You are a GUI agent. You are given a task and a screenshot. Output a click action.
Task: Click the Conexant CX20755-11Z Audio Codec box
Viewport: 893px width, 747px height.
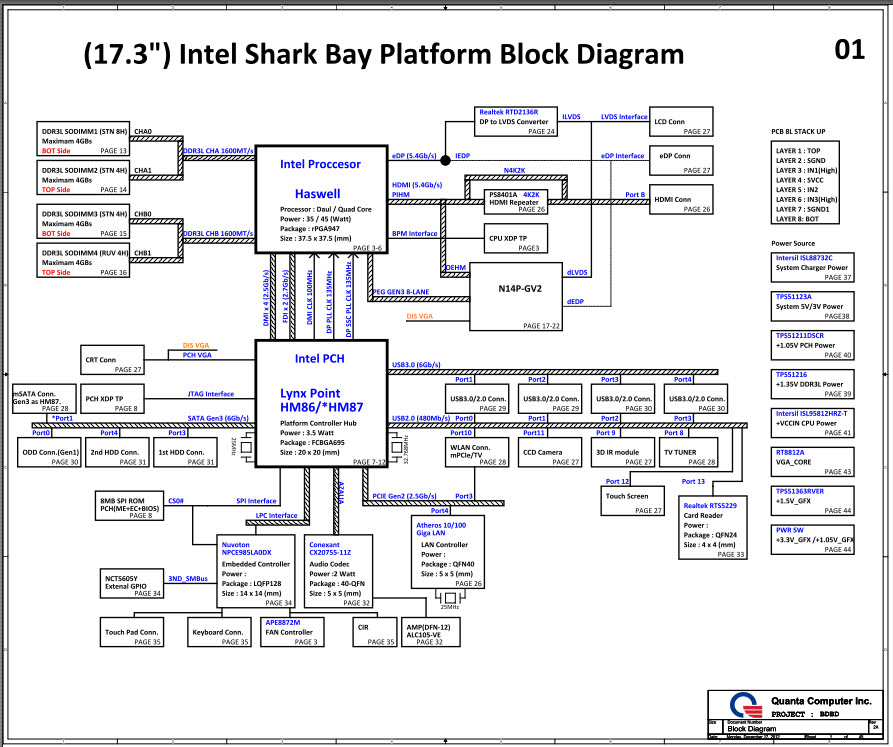[339, 572]
